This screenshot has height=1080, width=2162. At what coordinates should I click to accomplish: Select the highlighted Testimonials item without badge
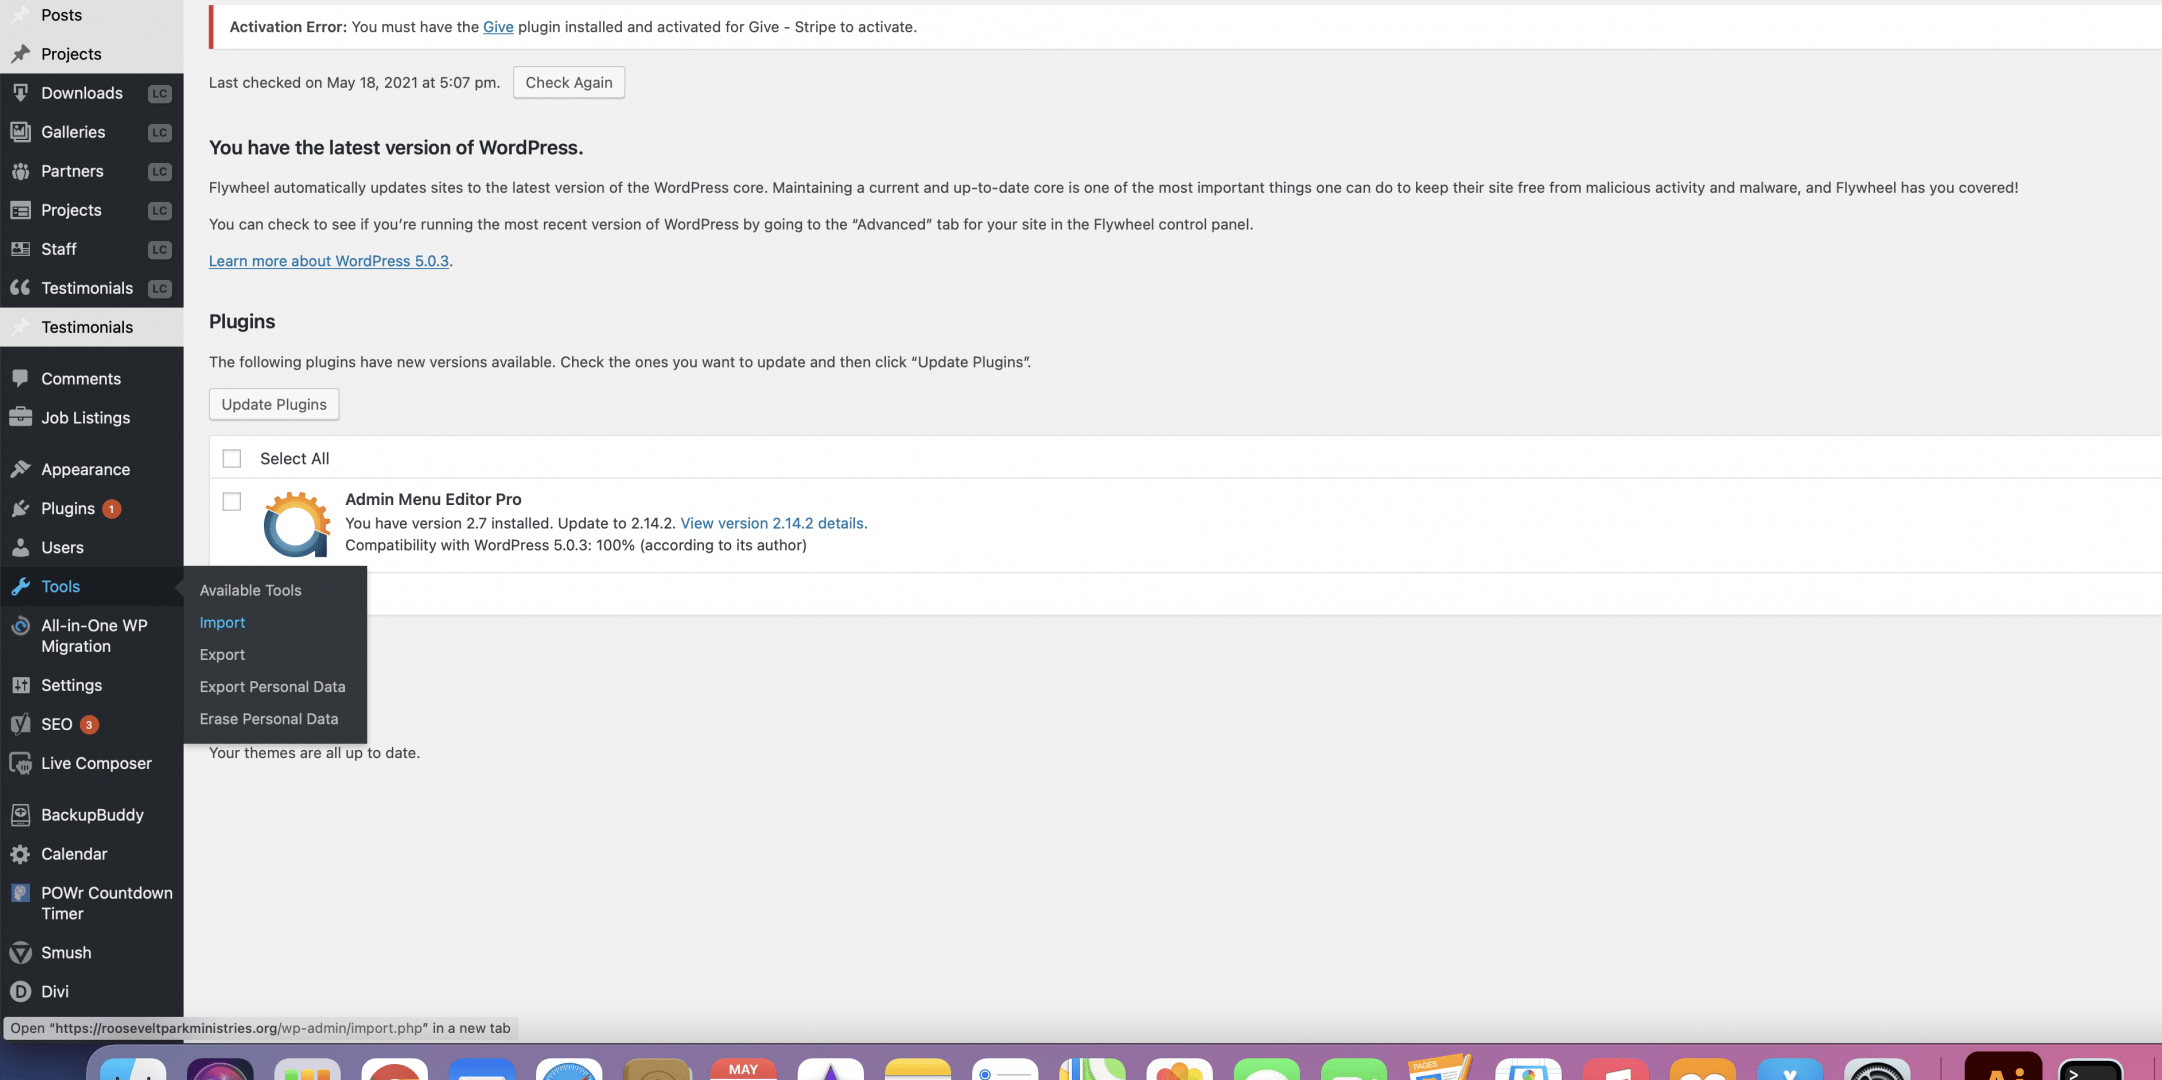click(86, 327)
